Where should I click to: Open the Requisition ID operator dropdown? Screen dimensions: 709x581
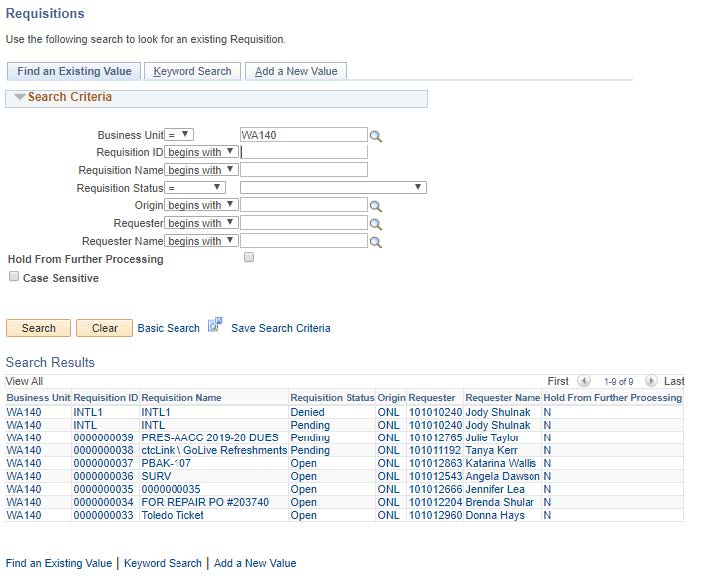[201, 152]
